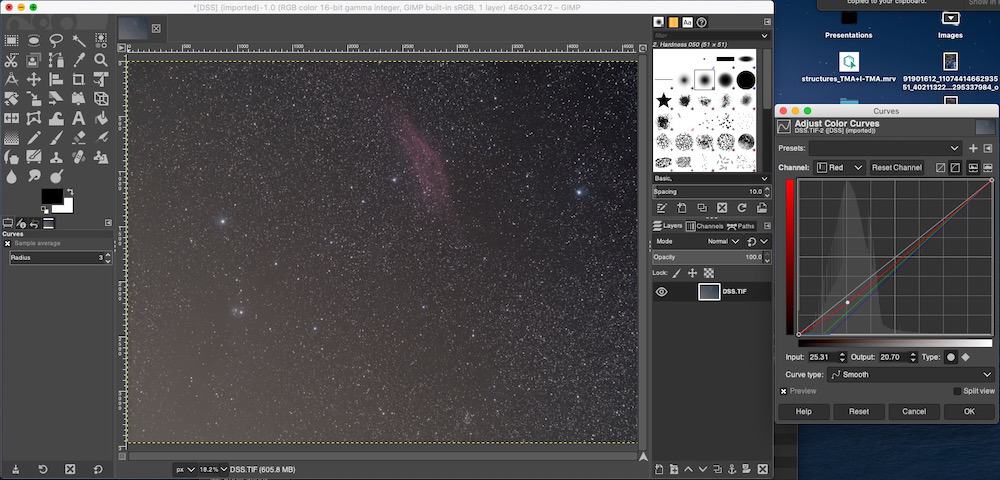
Task: Click the Reset Channel button
Action: coord(896,168)
